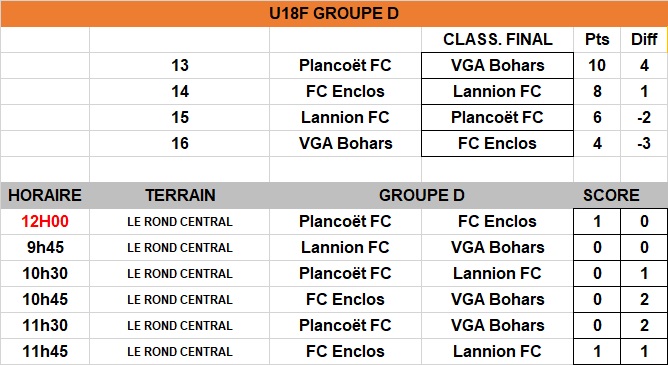Select the Pts column header cell
The height and width of the screenshot is (365, 668).
pos(597,40)
